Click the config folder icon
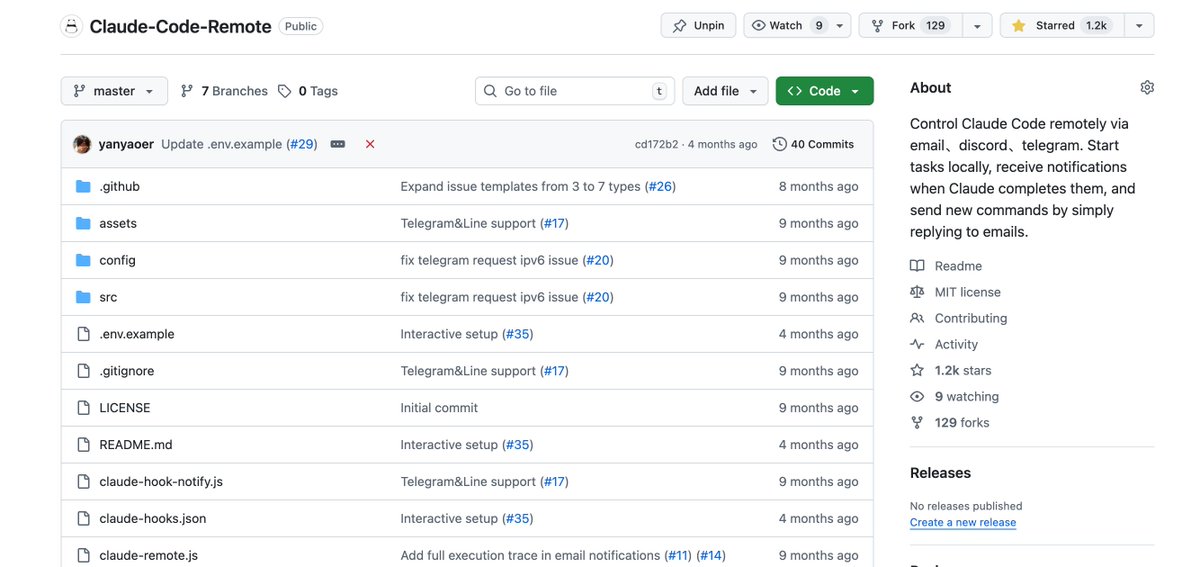The height and width of the screenshot is (567, 1200). pyautogui.click(x=84, y=260)
